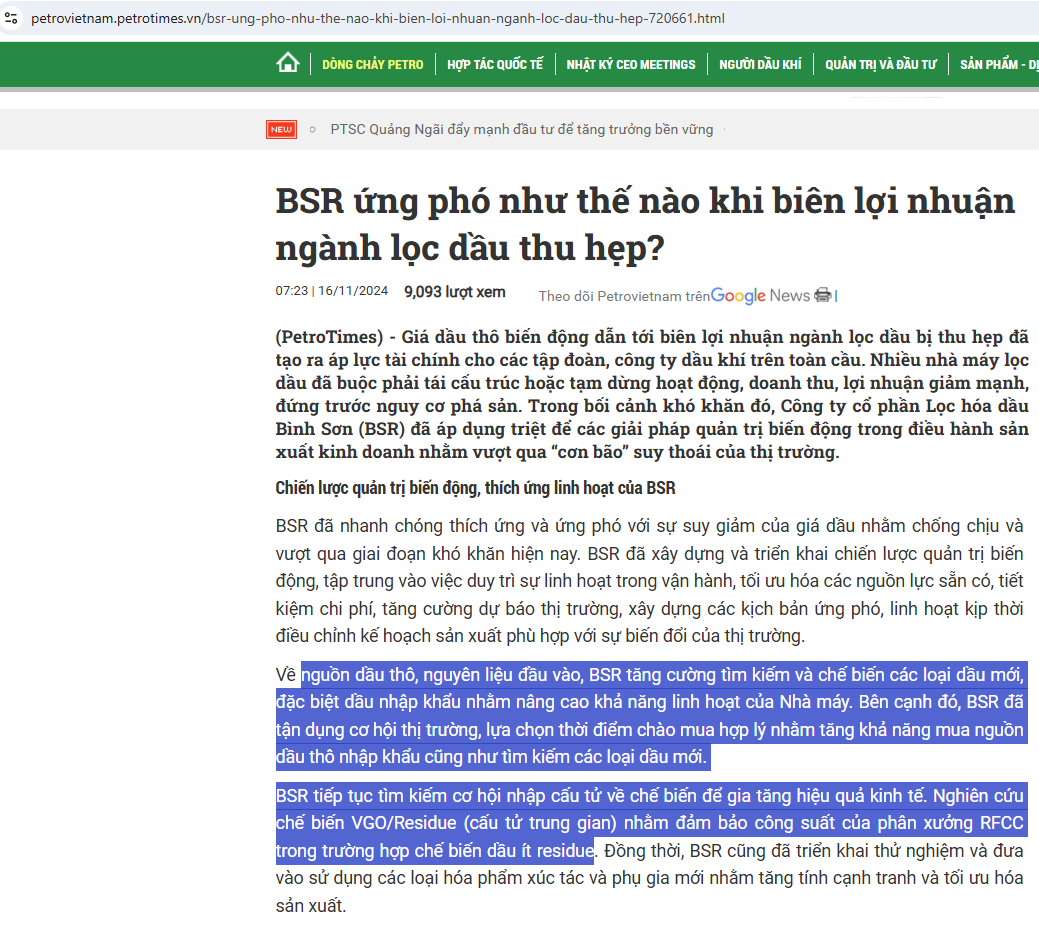Click paragraph starting BSR đã nhanh chóng
1039x928 pixels.
point(649,581)
